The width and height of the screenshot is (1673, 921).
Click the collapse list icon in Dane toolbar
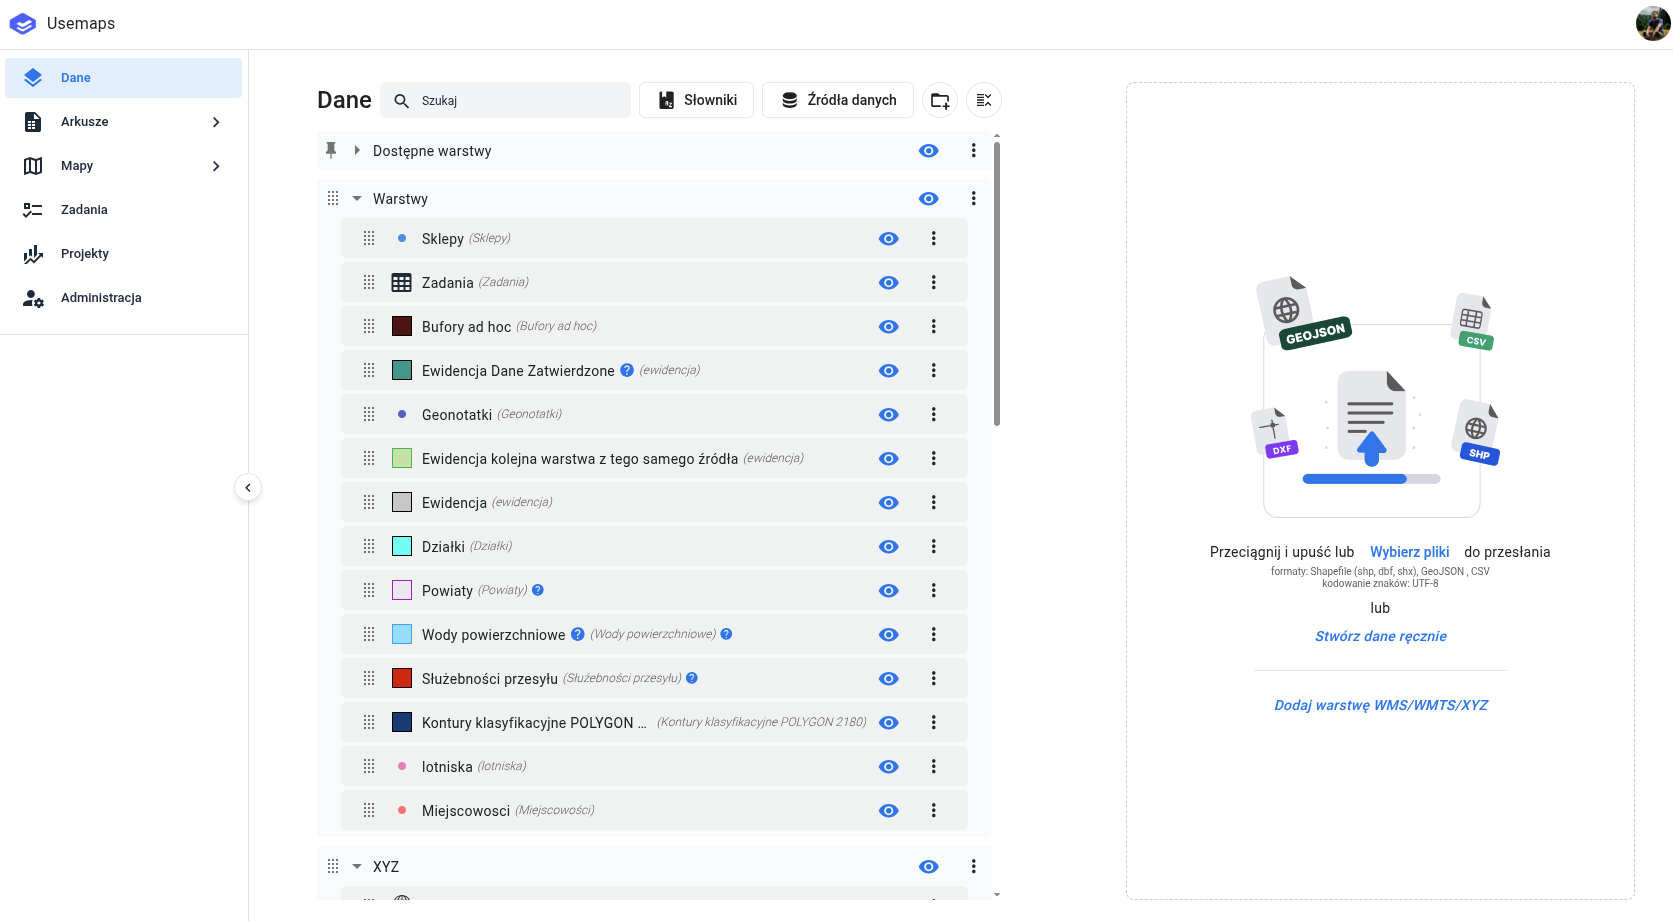click(984, 100)
